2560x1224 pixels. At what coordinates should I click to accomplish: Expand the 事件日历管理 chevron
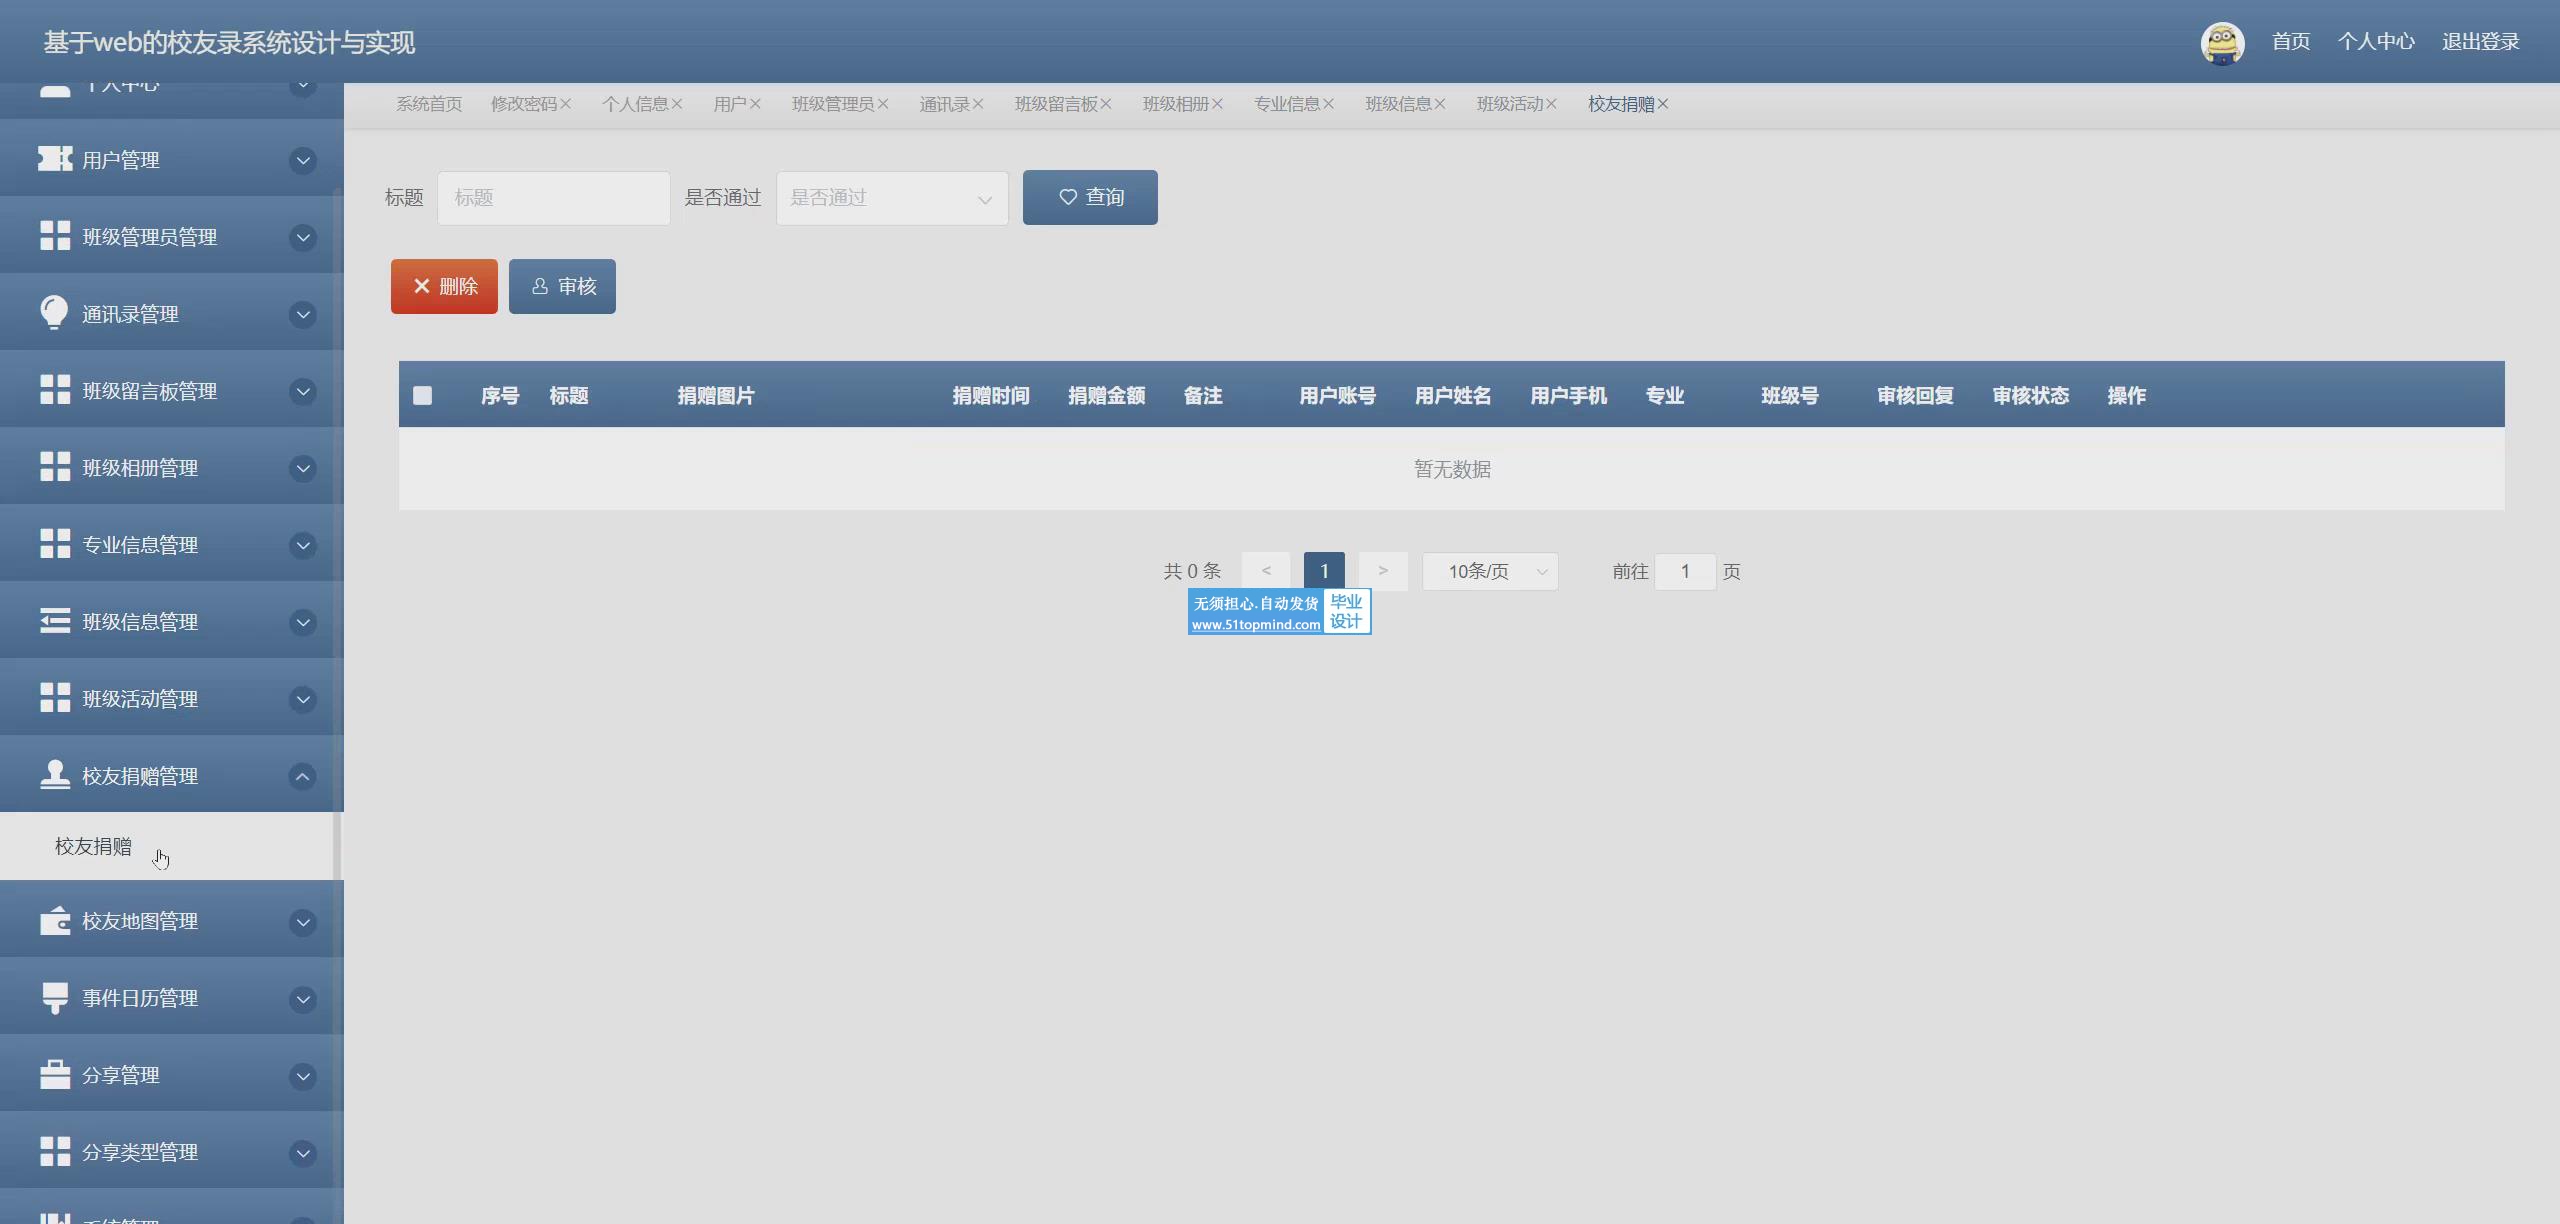coord(303,998)
